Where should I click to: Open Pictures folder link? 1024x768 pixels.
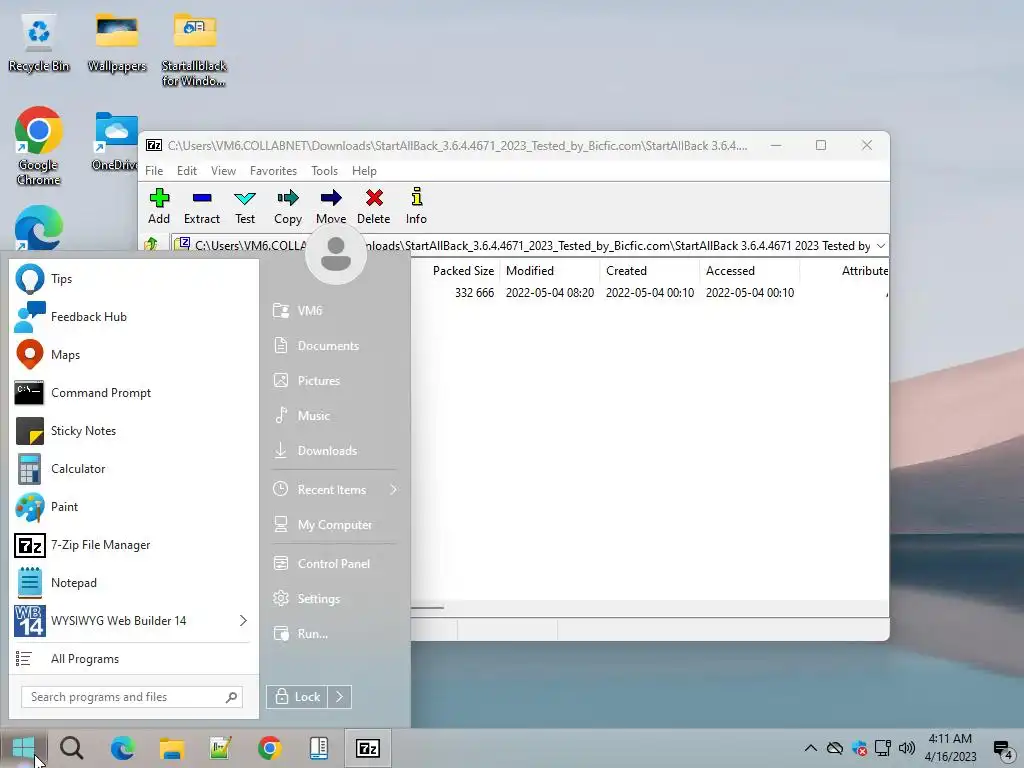(x=334, y=381)
